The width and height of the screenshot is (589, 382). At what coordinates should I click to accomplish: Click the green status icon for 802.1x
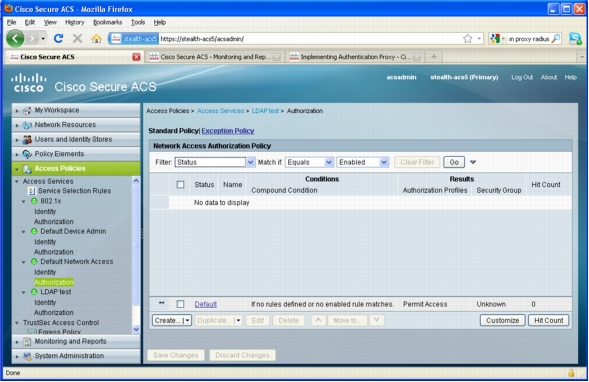click(x=34, y=201)
